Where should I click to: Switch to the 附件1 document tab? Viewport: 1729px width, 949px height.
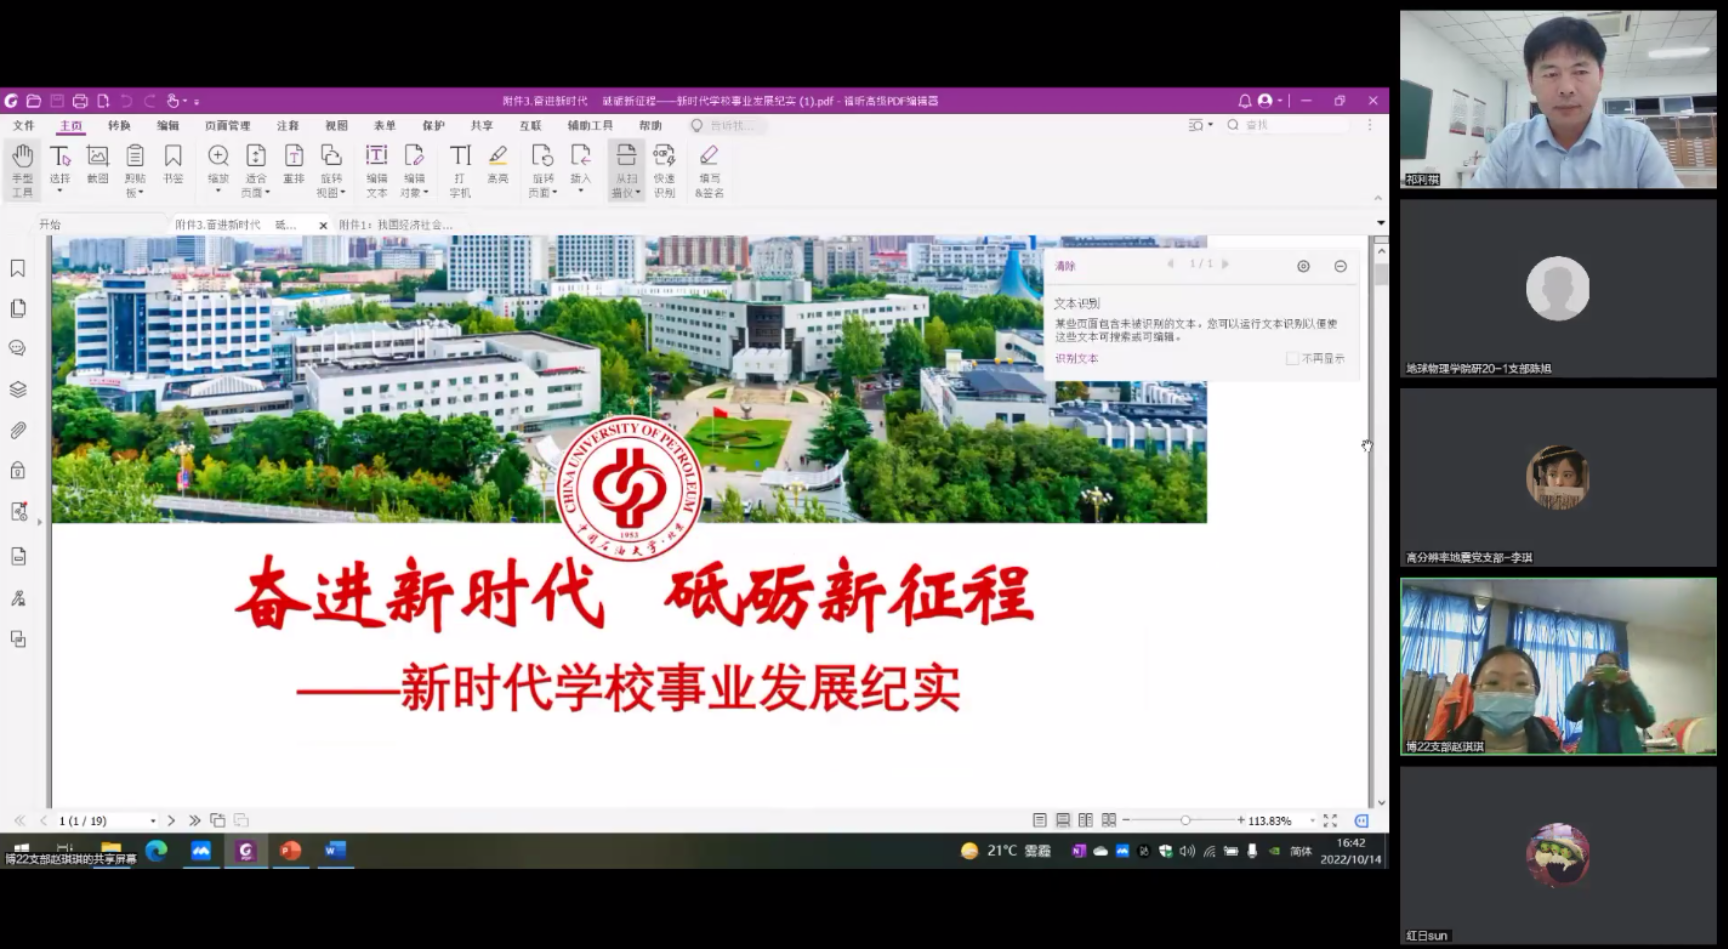395,225
